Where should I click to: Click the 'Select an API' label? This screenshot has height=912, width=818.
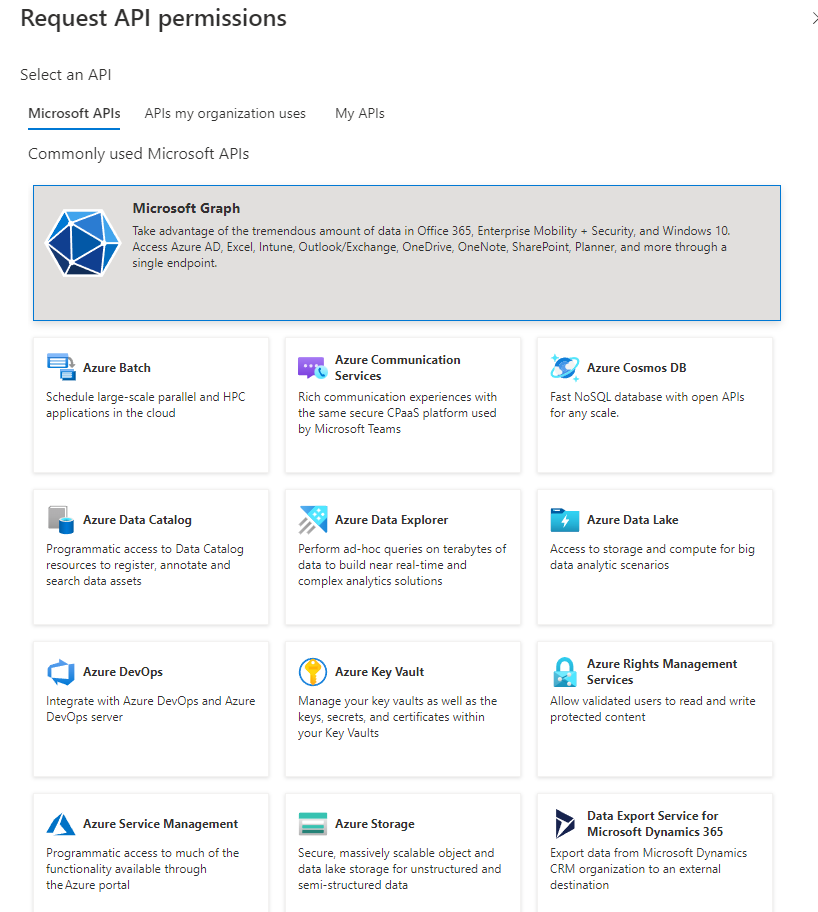[66, 74]
